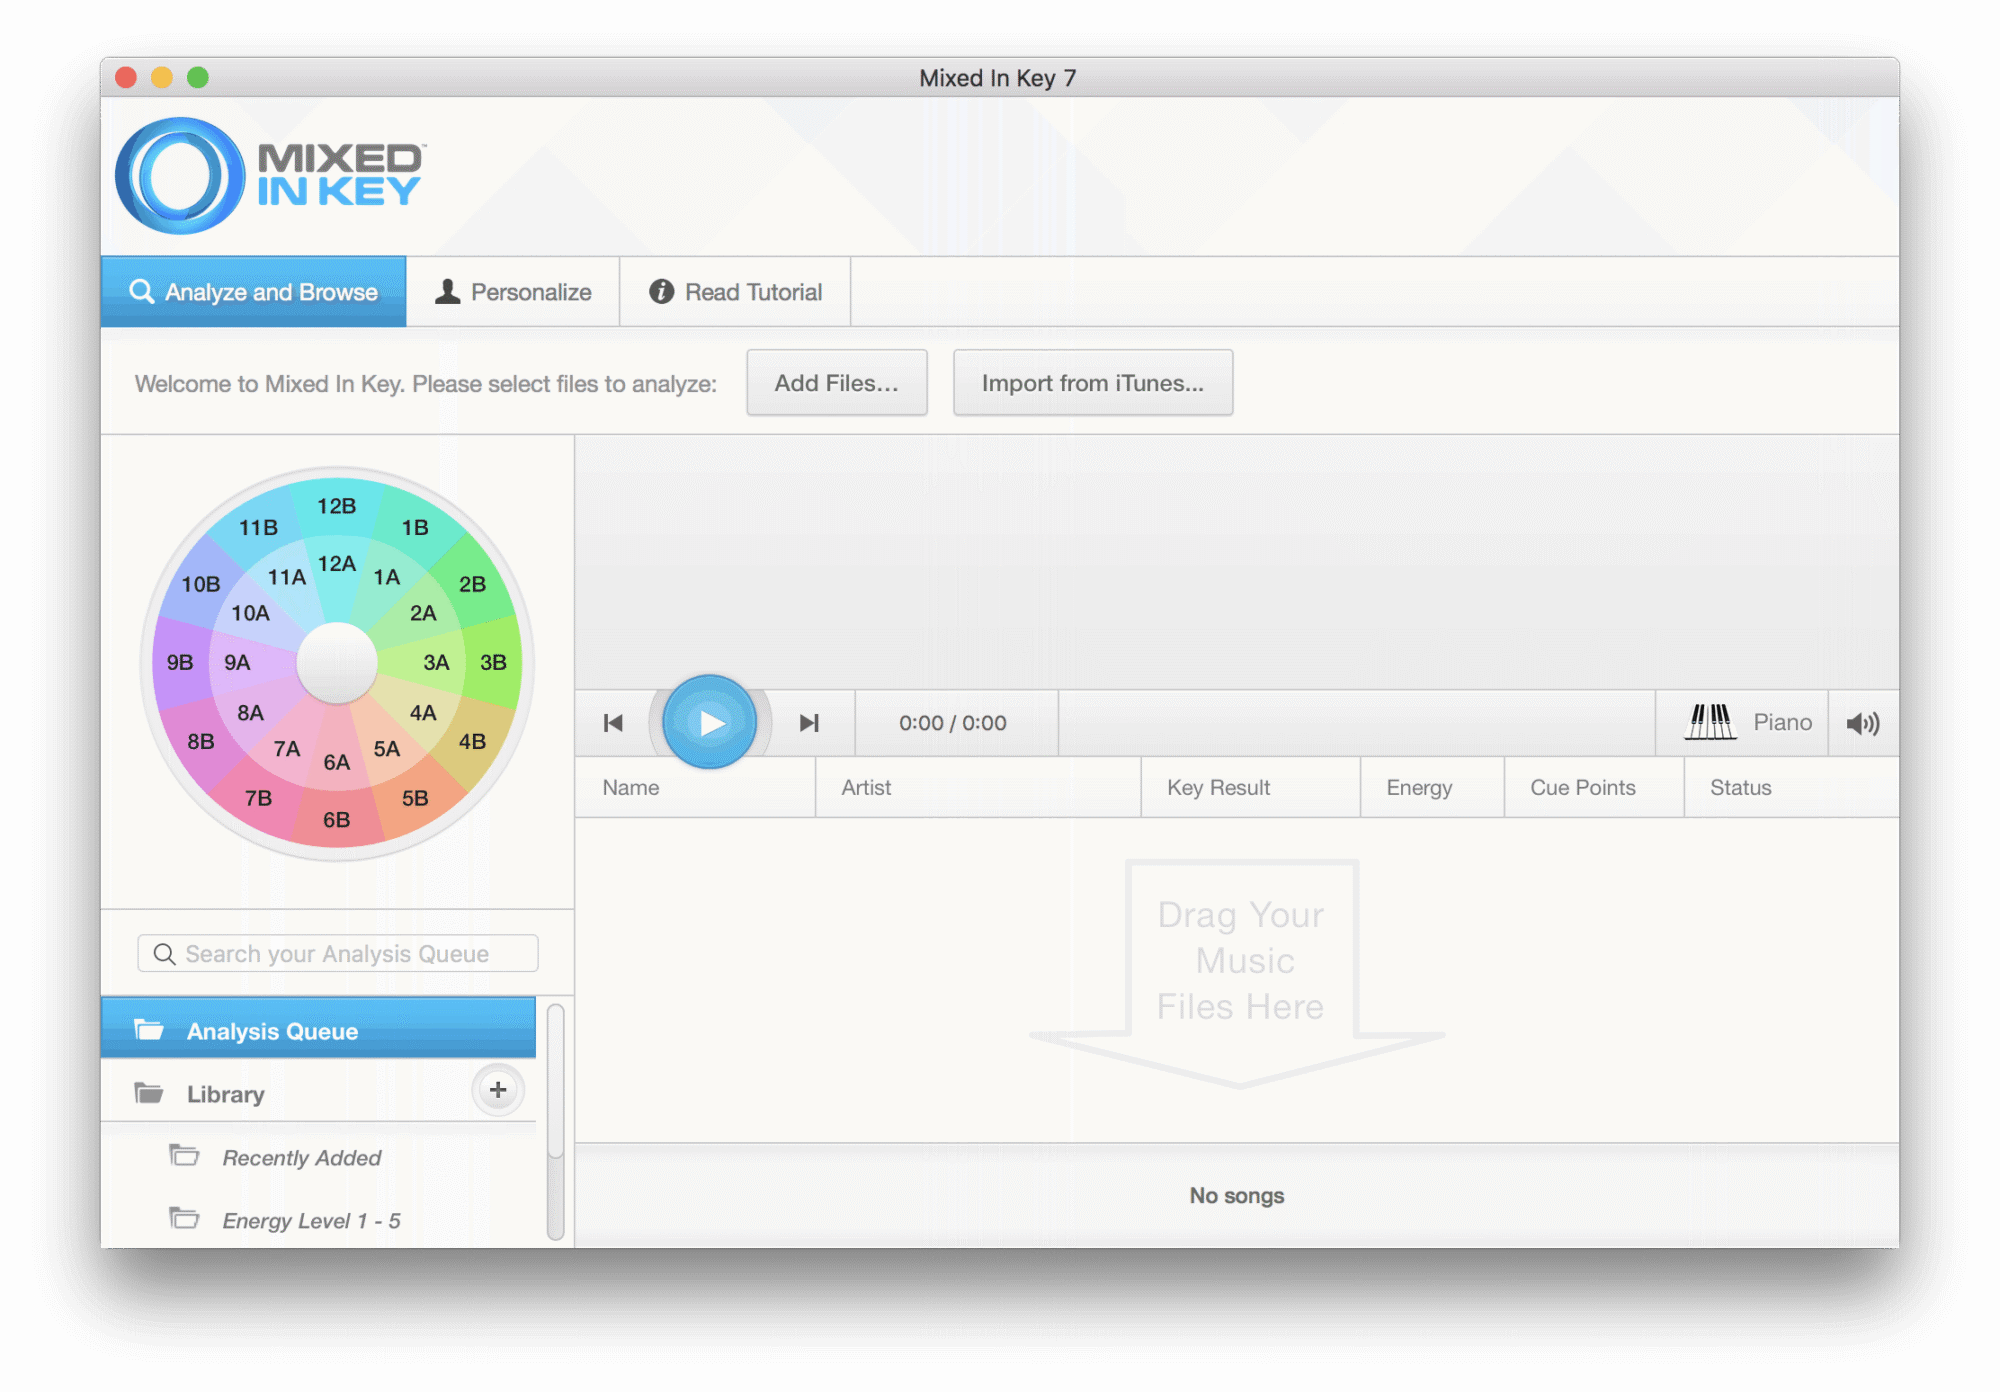
Task: Select the 6B key on the Camelot wheel
Action: click(337, 820)
